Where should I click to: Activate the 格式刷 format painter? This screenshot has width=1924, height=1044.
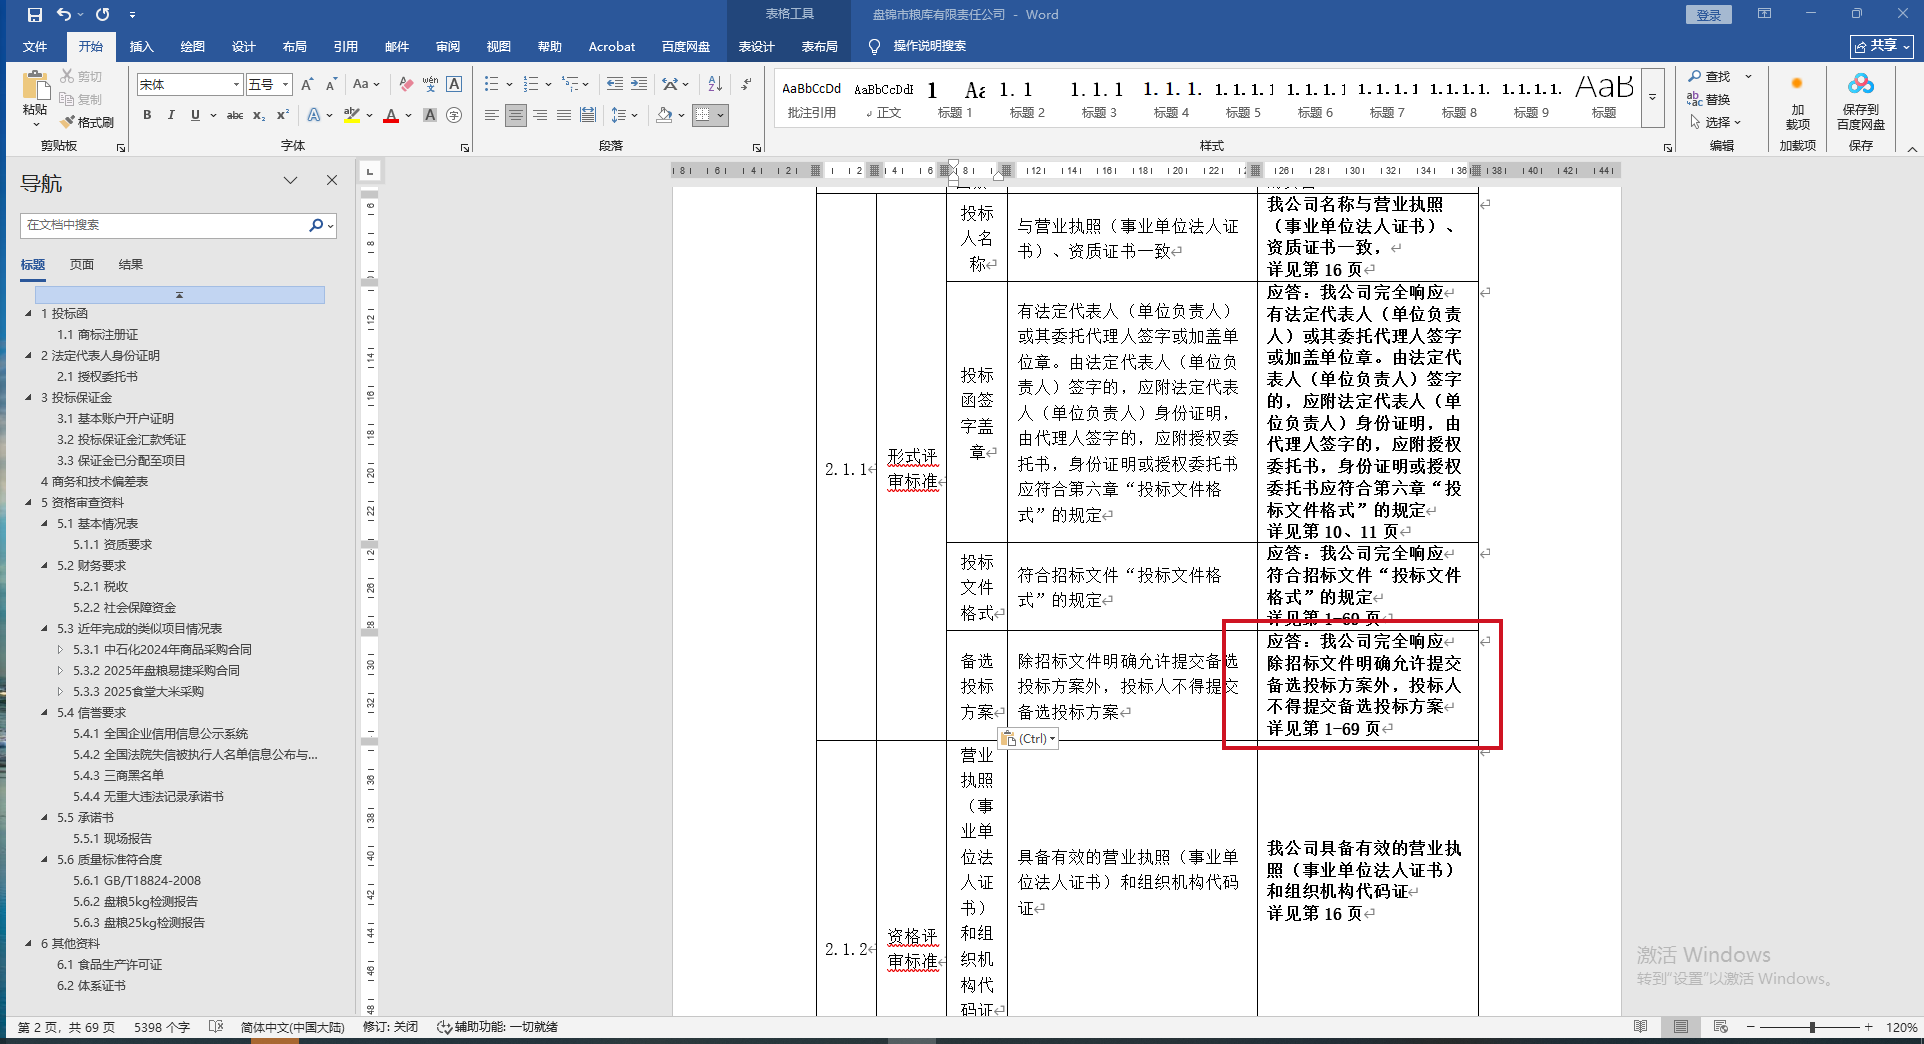click(87, 122)
